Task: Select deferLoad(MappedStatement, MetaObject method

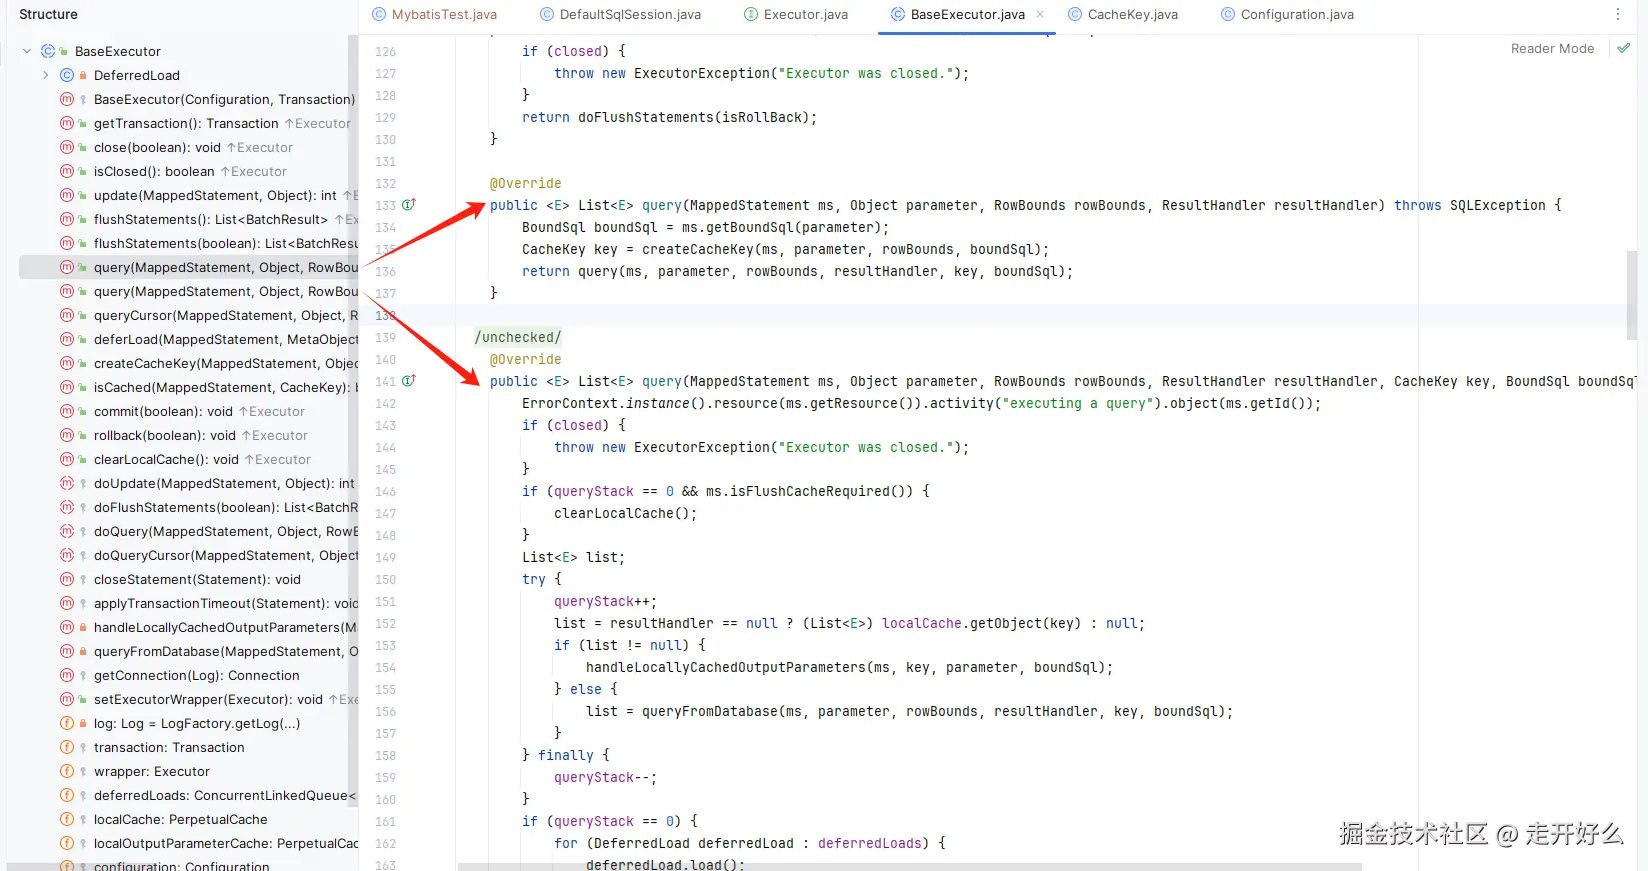Action: (x=225, y=339)
